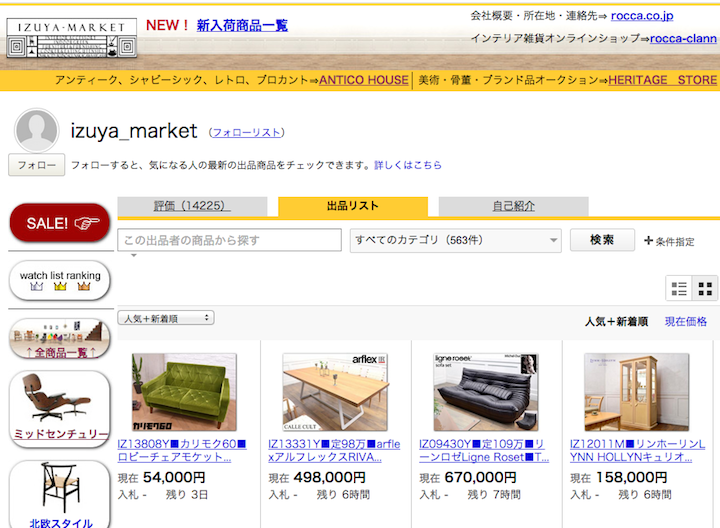Screen dimensions: 720x528
Task: Open the ミッドセンチュリー chair category
Action: [59, 410]
